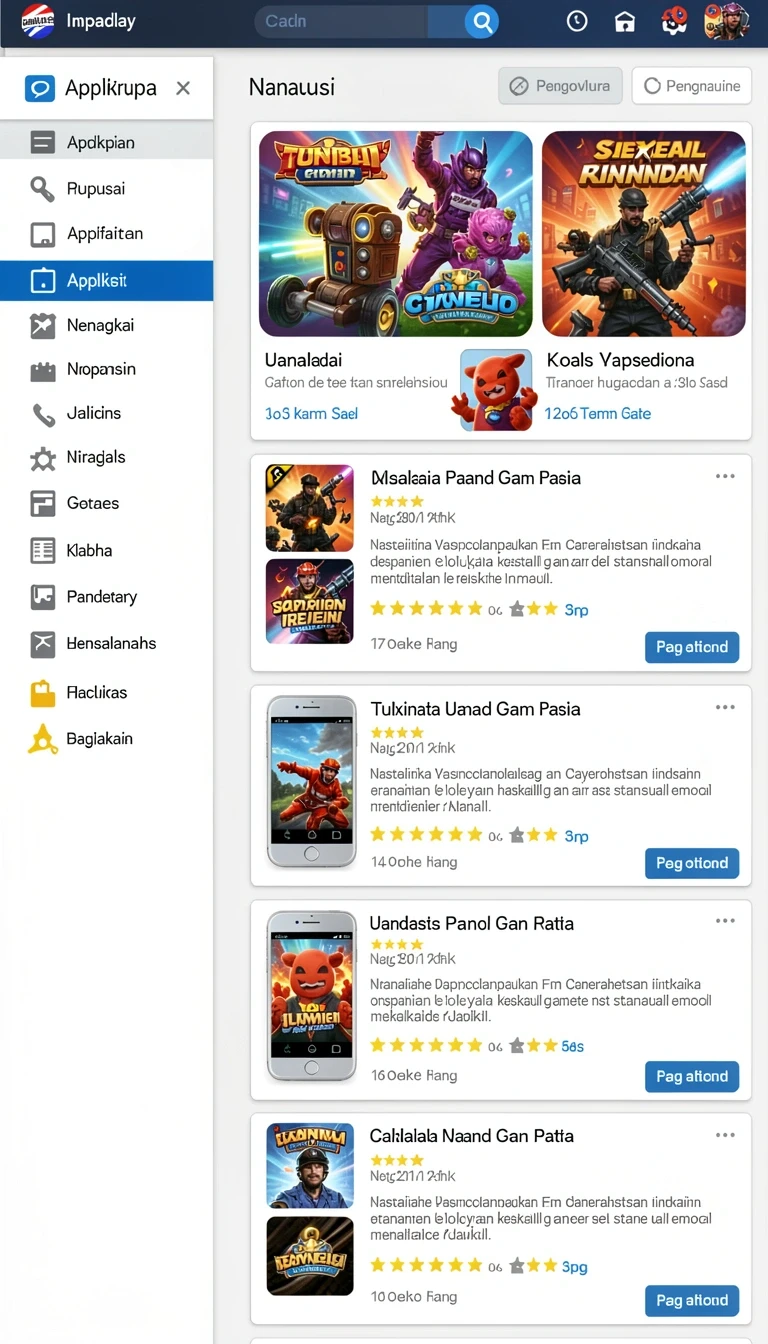Open more options for Tukinata Uanad Gam Pasia
This screenshot has width=768, height=1344.
725,707
